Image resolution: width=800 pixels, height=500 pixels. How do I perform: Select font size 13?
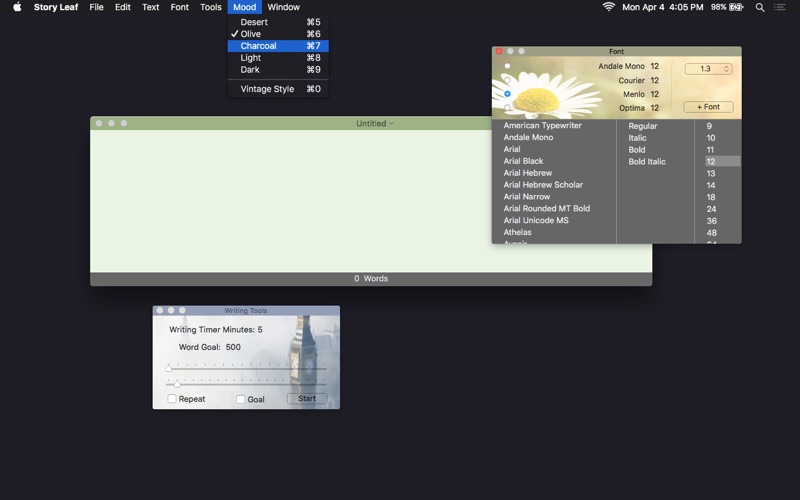(711, 173)
